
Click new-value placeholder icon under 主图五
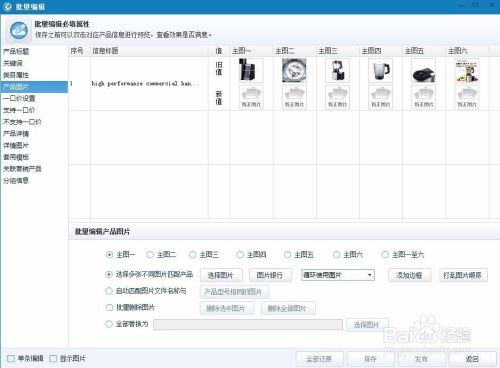point(424,97)
